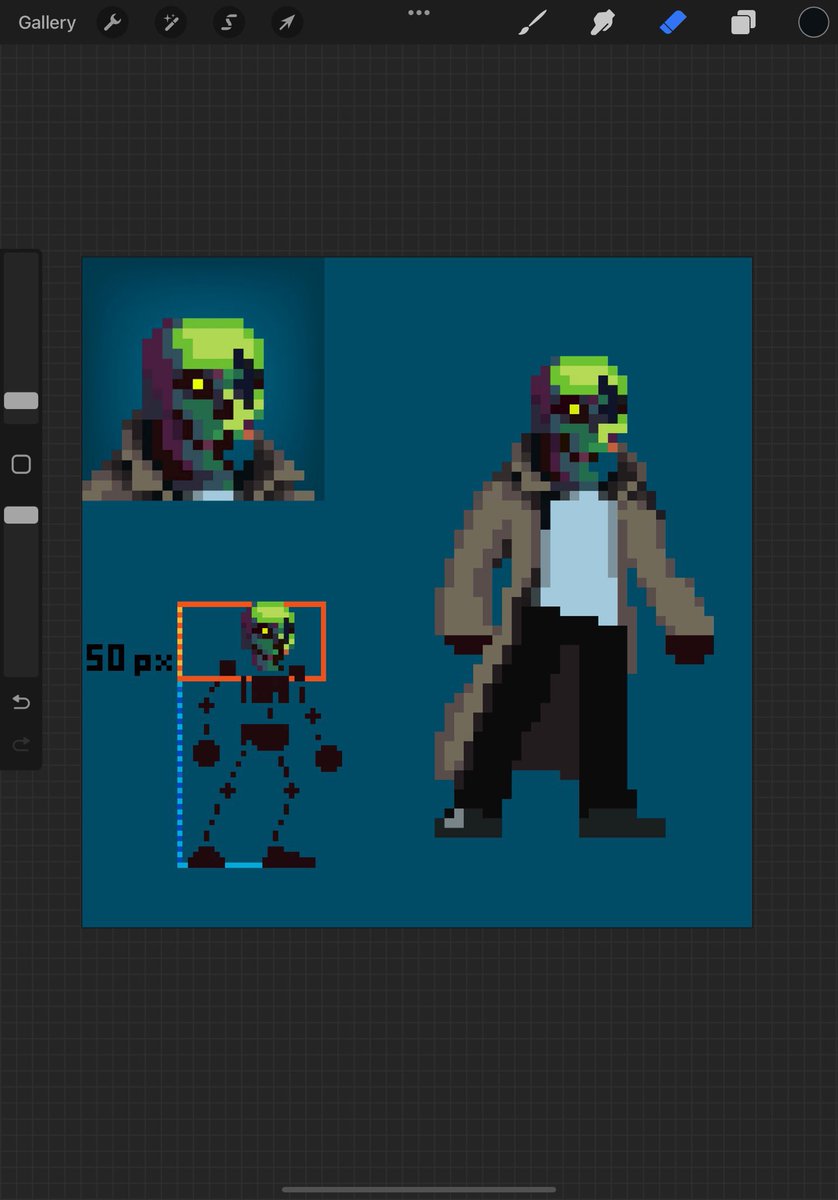Open the Adjustments magic wand menu
The width and height of the screenshot is (838, 1200).
coord(171,22)
